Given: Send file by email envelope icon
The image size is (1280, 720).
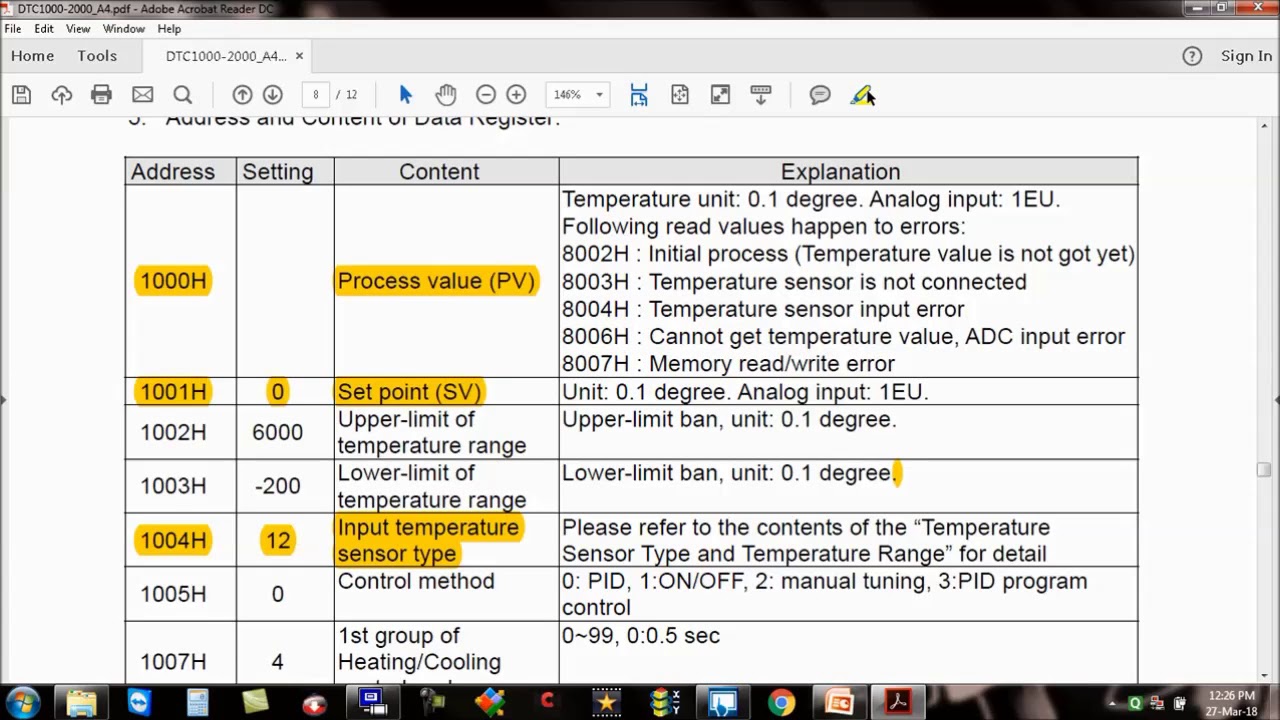Looking at the screenshot, I should [x=142, y=95].
